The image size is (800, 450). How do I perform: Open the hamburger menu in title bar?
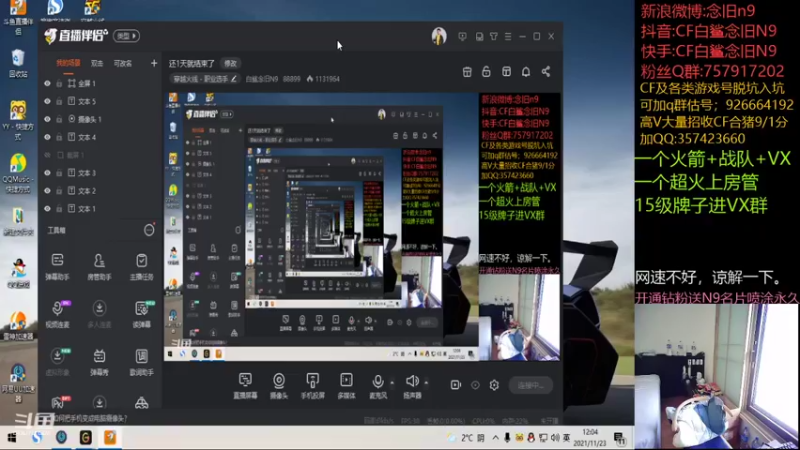pos(508,36)
